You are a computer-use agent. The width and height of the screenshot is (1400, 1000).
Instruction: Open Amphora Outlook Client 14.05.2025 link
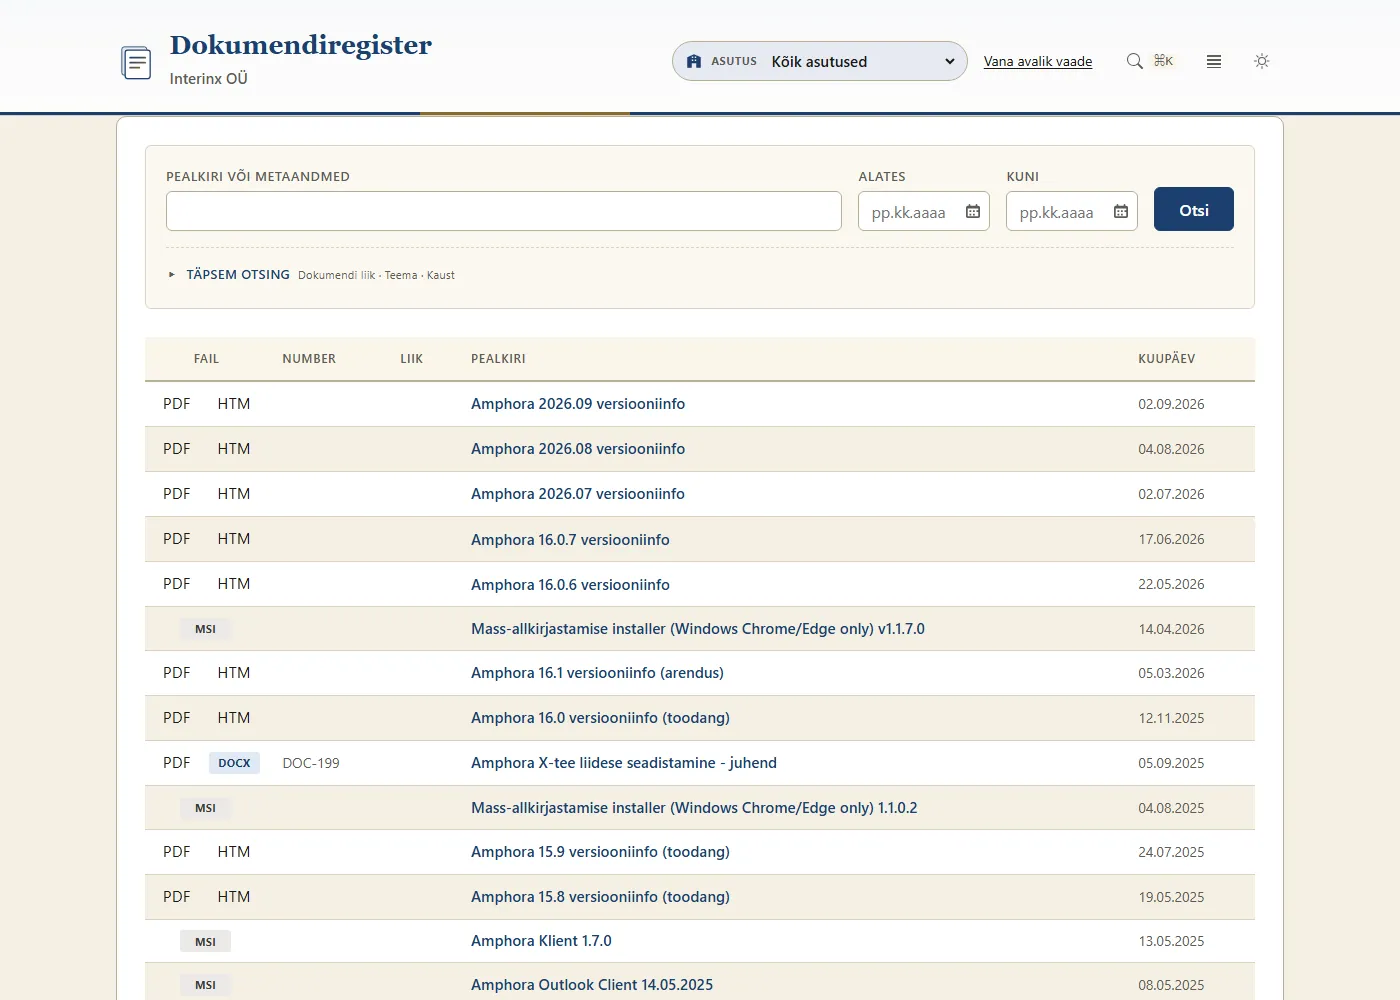point(592,985)
